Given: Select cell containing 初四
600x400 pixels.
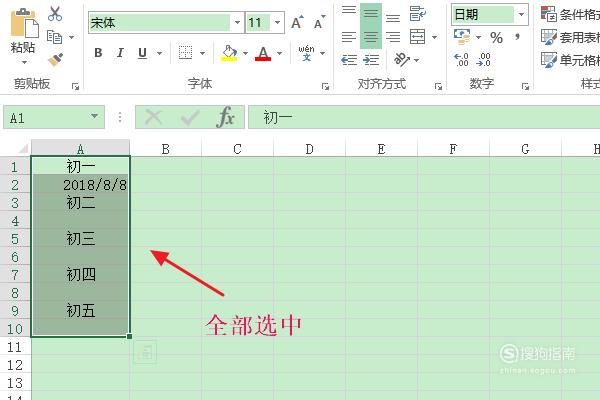Looking at the screenshot, I should pyautogui.click(x=80, y=274).
